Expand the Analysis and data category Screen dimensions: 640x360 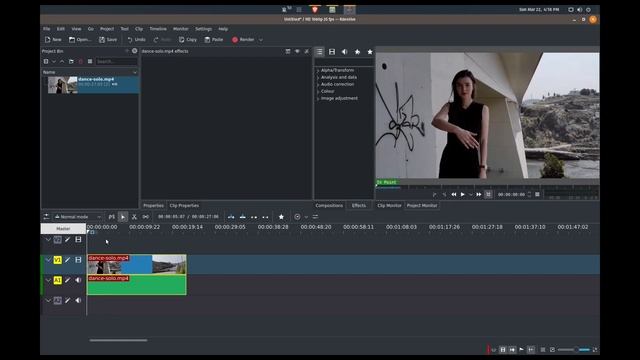coord(318,77)
